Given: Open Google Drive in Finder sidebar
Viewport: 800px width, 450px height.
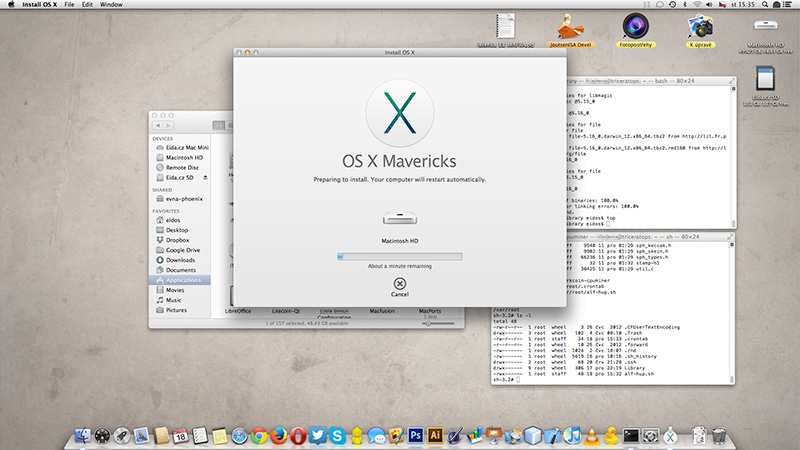Looking at the screenshot, I should (178, 250).
